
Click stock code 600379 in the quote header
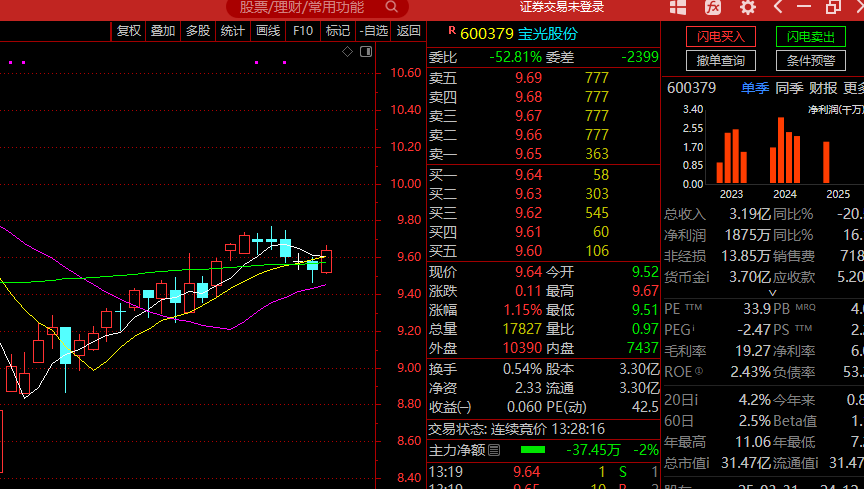point(487,34)
